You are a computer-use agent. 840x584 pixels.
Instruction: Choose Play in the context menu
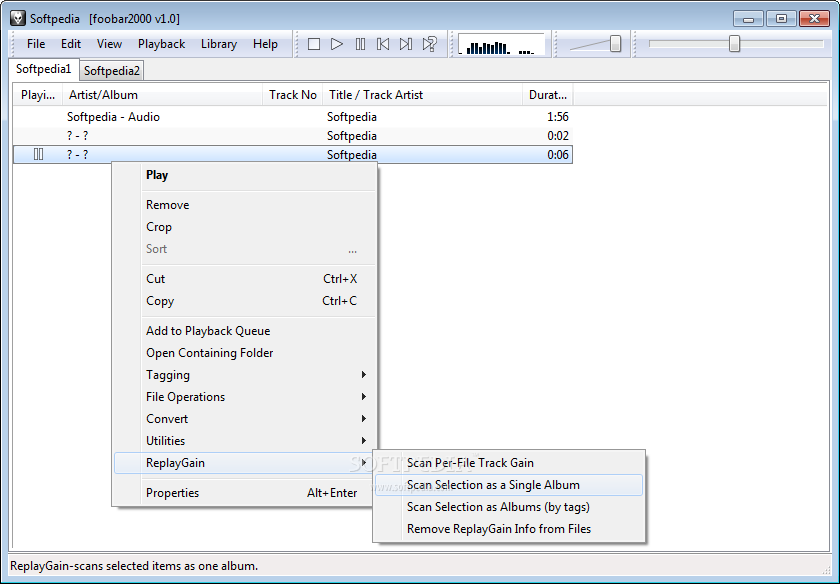coord(245,175)
